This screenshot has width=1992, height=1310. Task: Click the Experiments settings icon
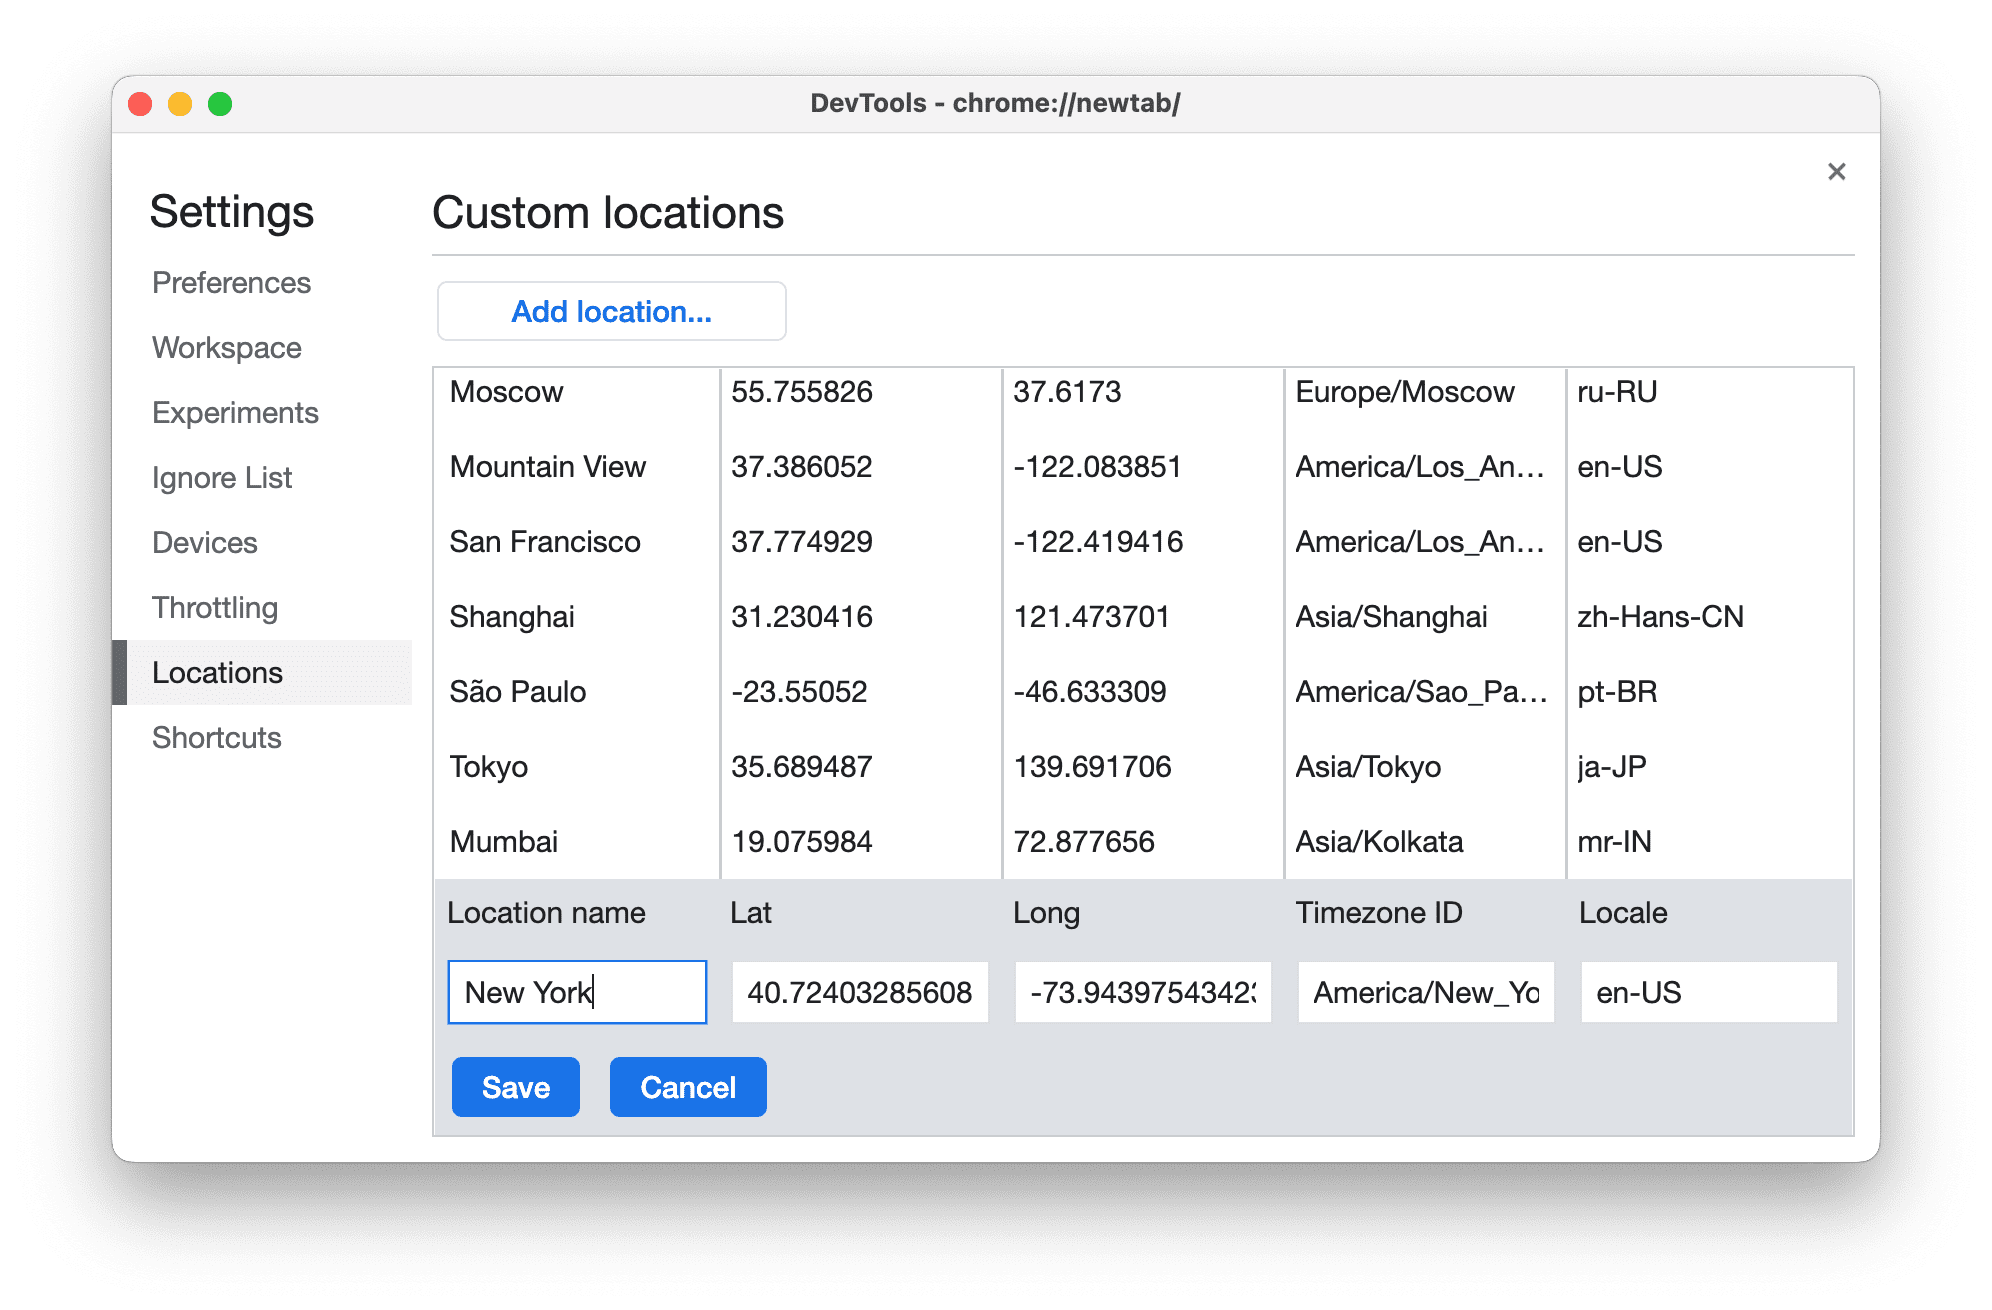(x=234, y=412)
